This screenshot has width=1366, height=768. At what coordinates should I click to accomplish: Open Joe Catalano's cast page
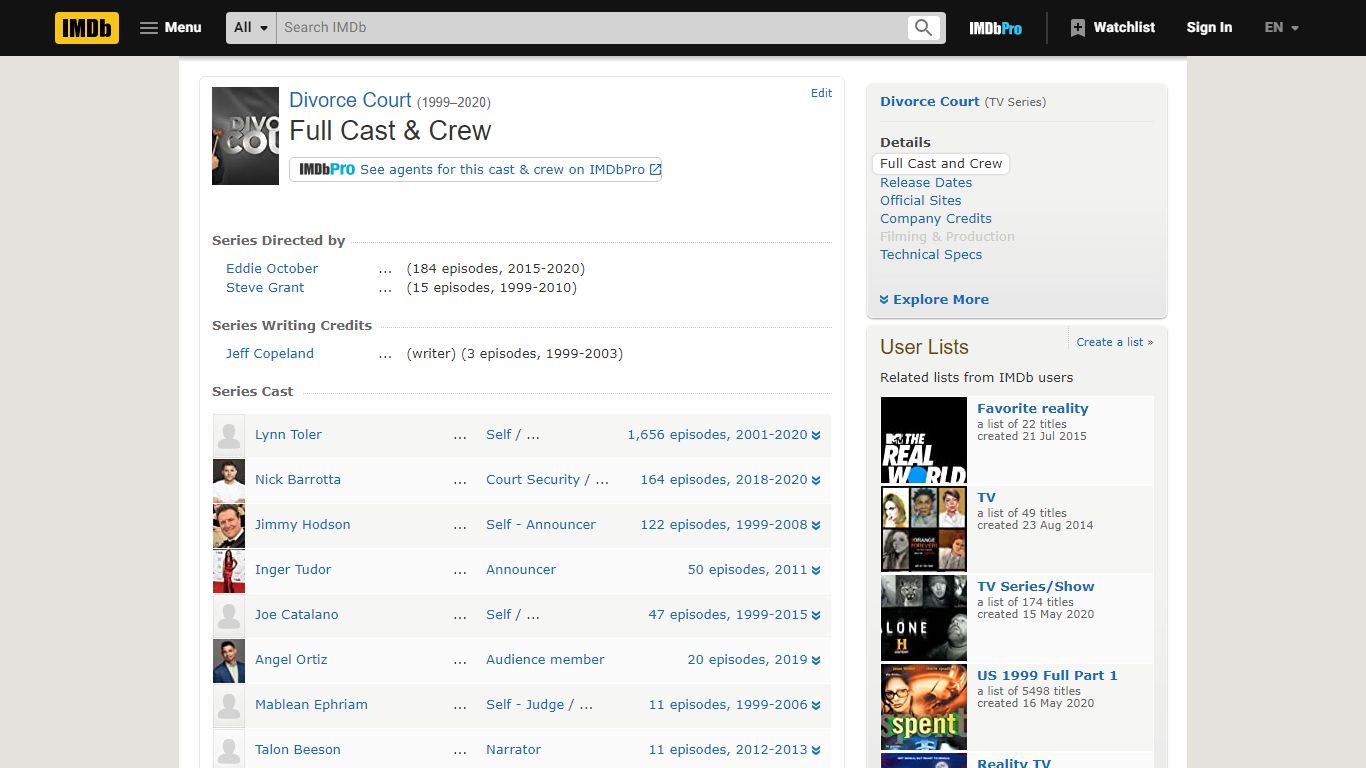point(296,615)
